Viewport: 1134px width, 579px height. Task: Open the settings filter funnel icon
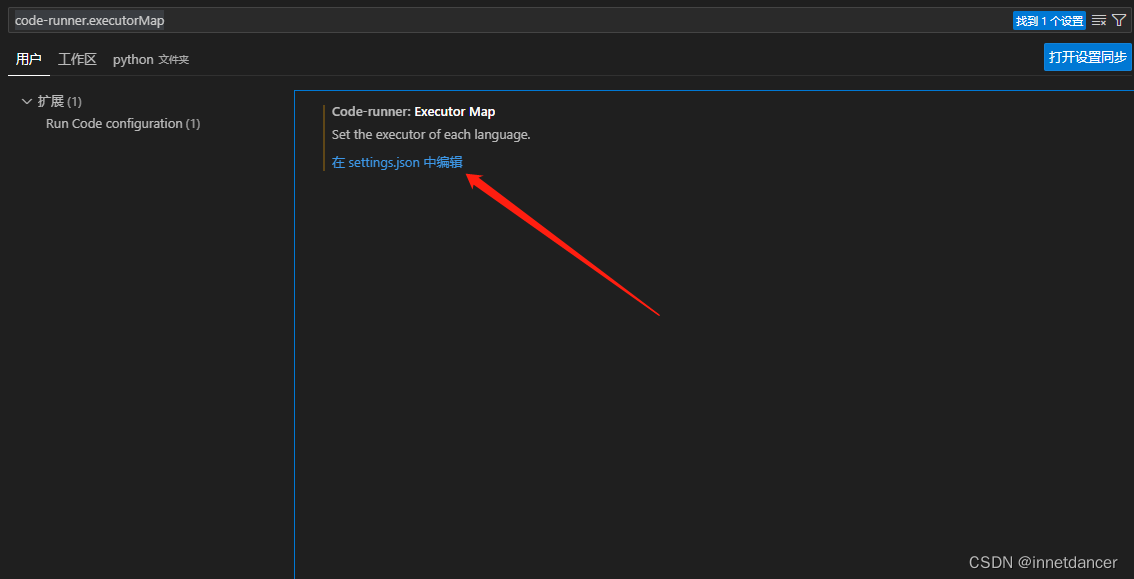tap(1118, 20)
